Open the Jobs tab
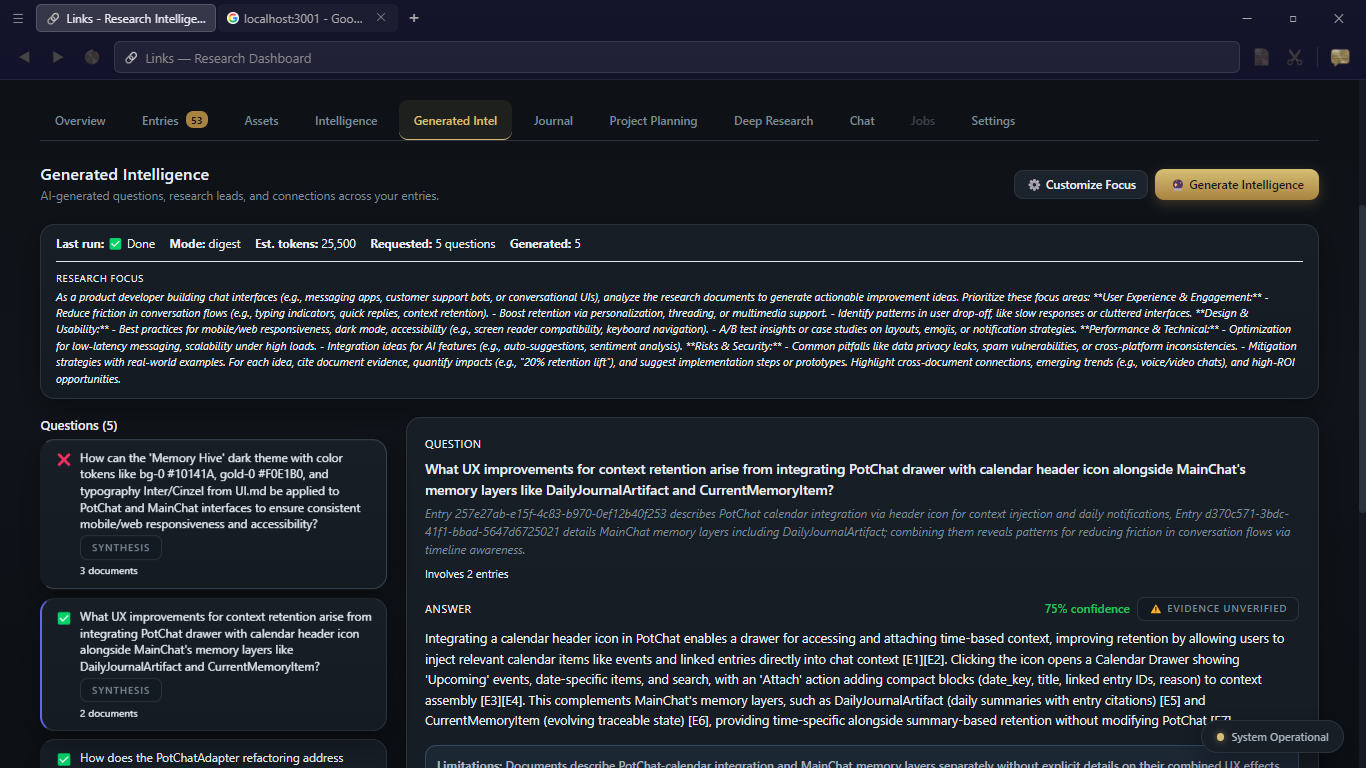This screenshot has height=768, width=1366. [923, 121]
